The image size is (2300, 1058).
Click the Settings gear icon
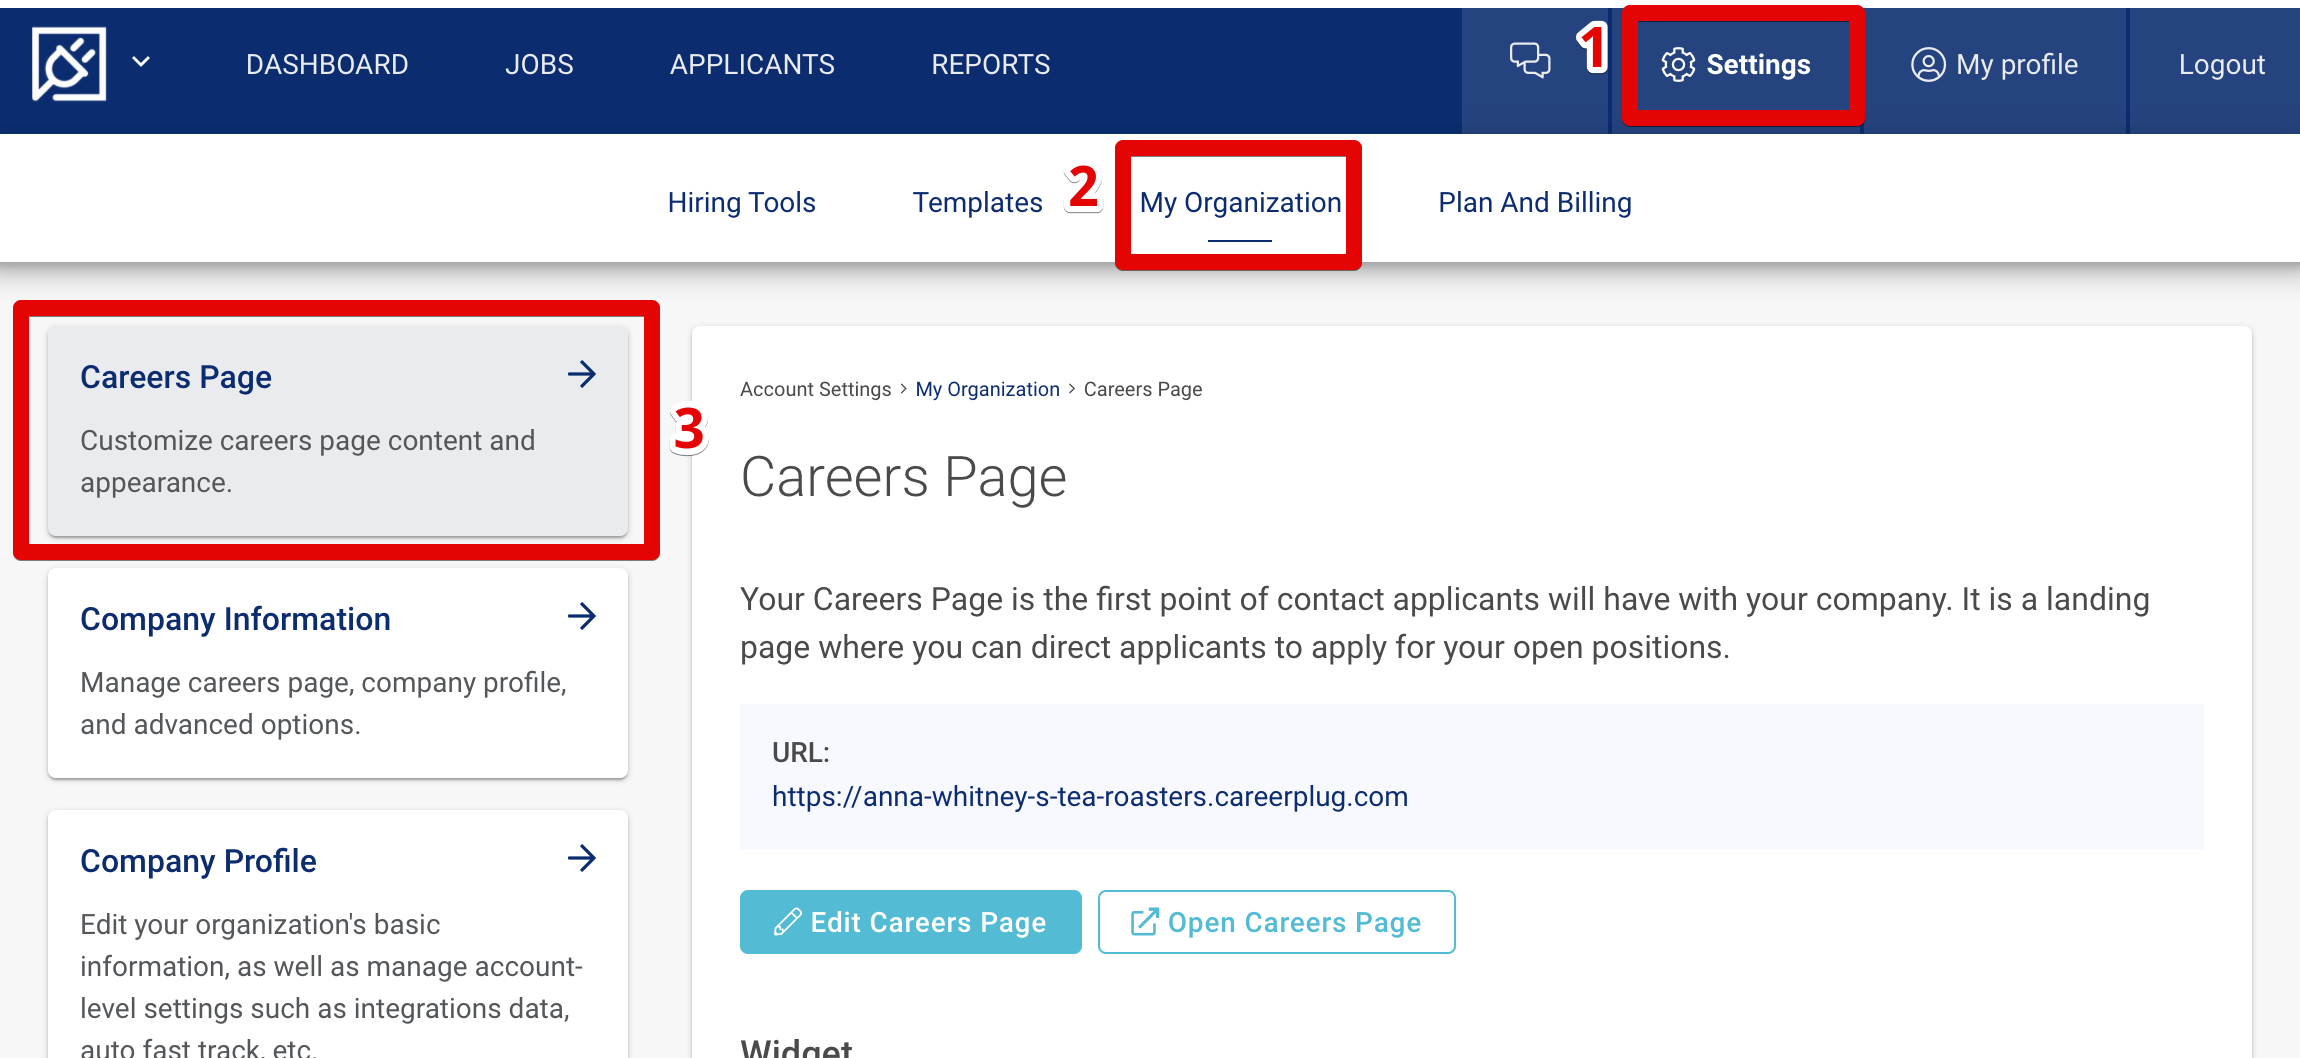1678,64
